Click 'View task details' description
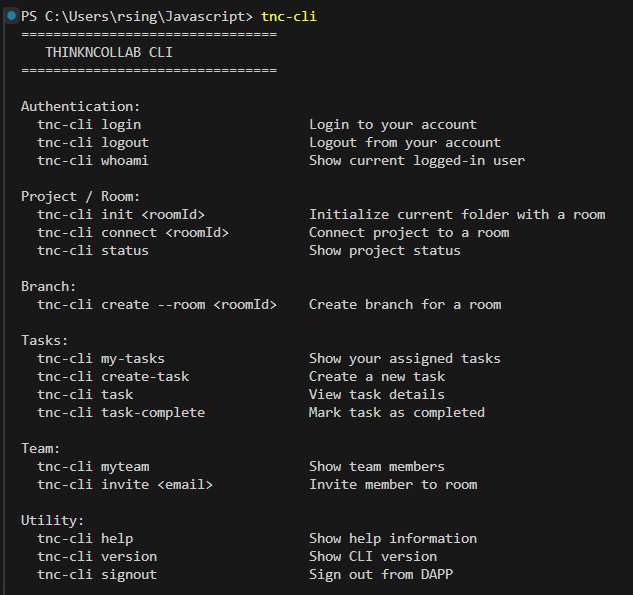633x595 pixels. click(377, 395)
